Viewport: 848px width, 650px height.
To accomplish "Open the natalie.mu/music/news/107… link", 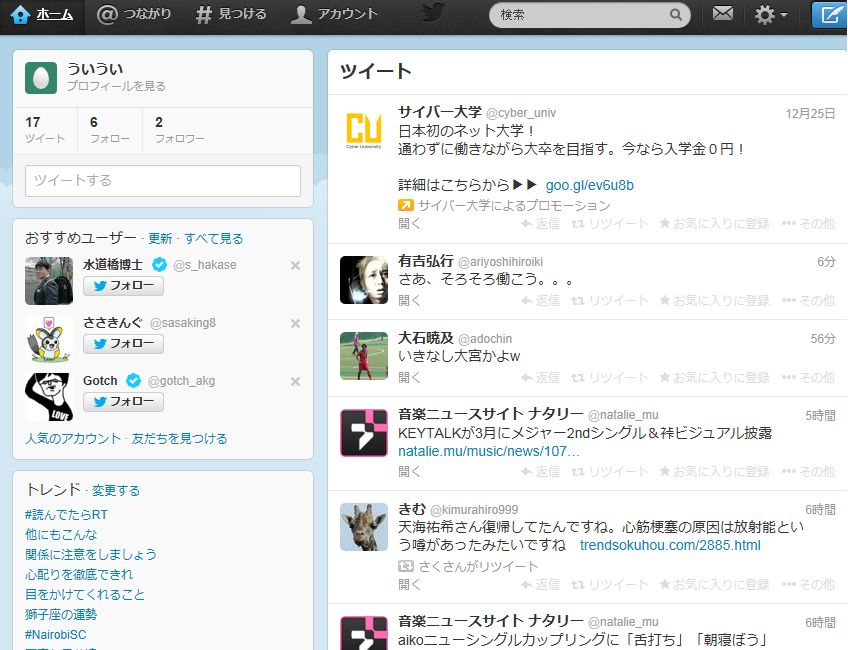I will coord(489,452).
